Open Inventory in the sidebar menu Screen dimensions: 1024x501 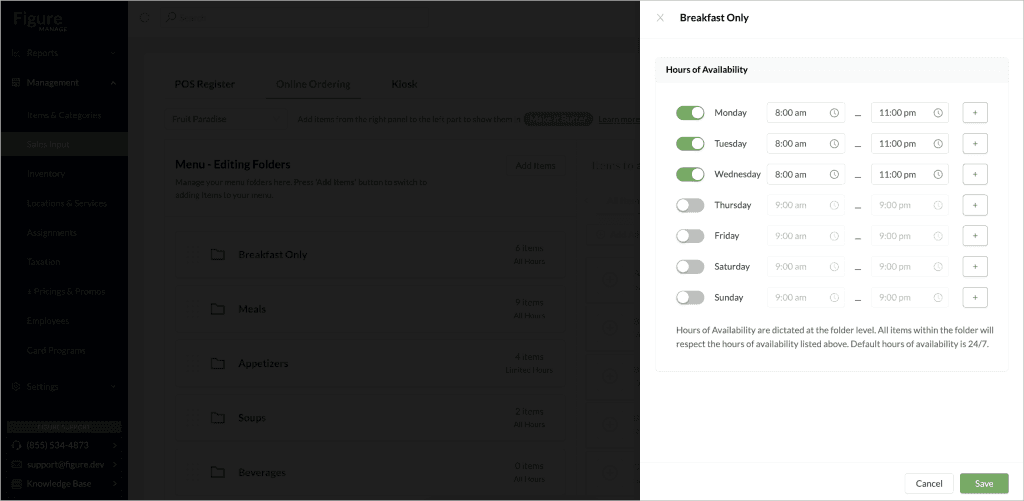coord(46,174)
